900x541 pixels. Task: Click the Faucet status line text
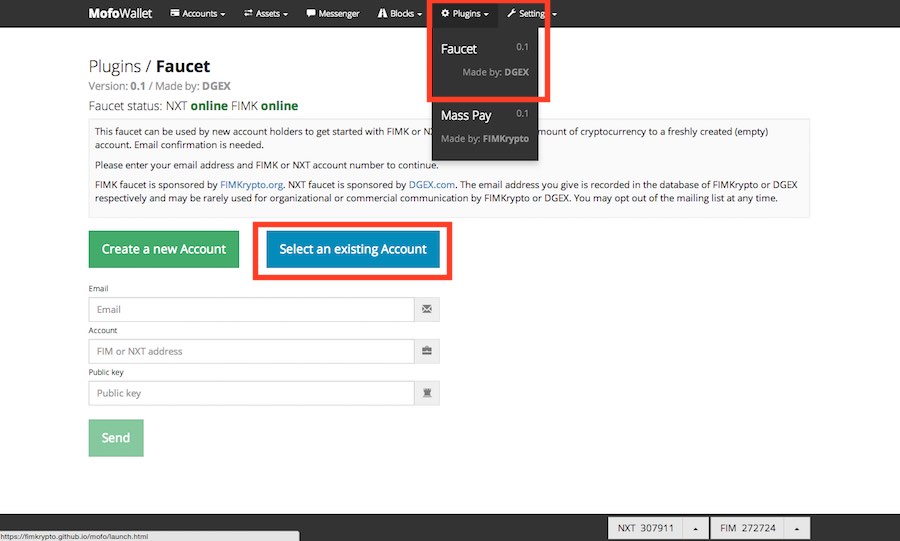pyautogui.click(x=193, y=106)
